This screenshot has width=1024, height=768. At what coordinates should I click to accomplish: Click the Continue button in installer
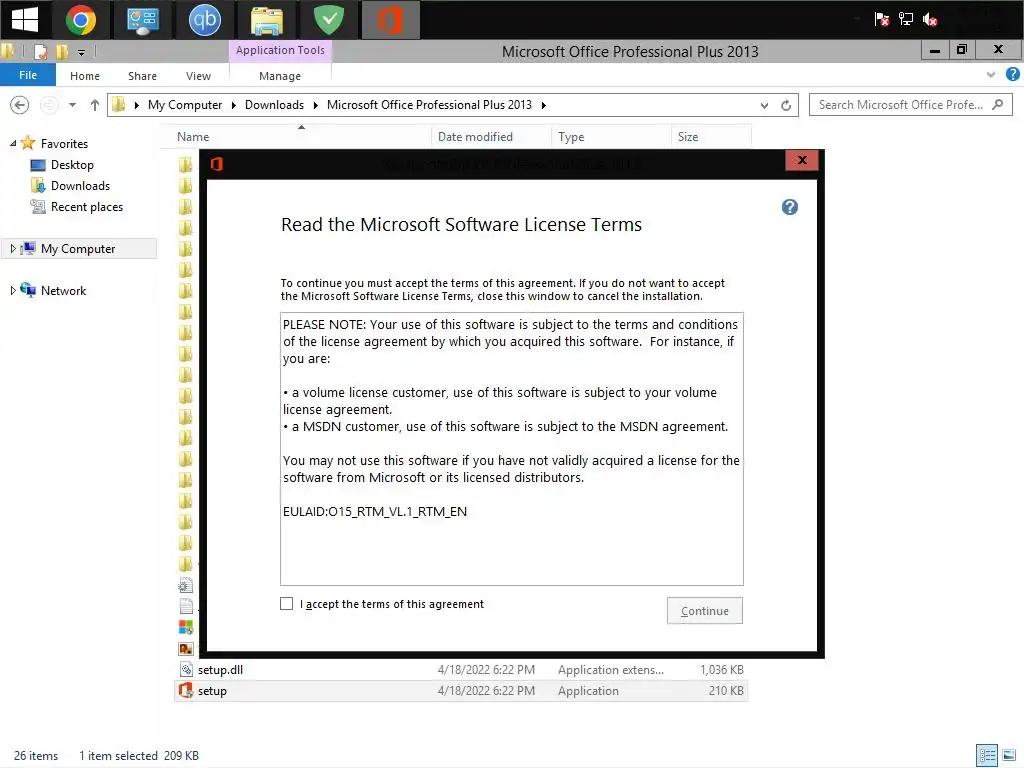click(705, 611)
